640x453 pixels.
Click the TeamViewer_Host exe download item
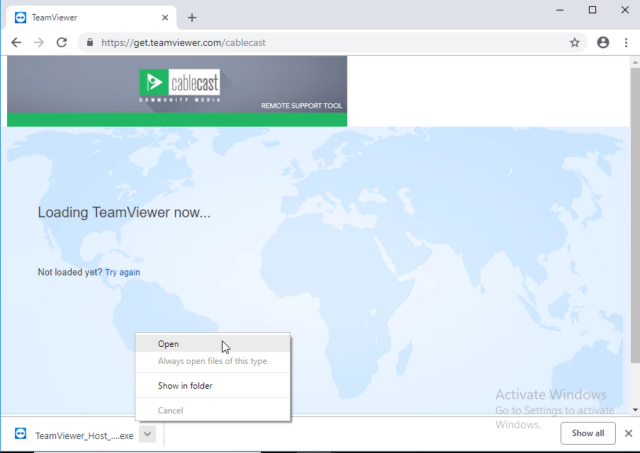pos(84,435)
